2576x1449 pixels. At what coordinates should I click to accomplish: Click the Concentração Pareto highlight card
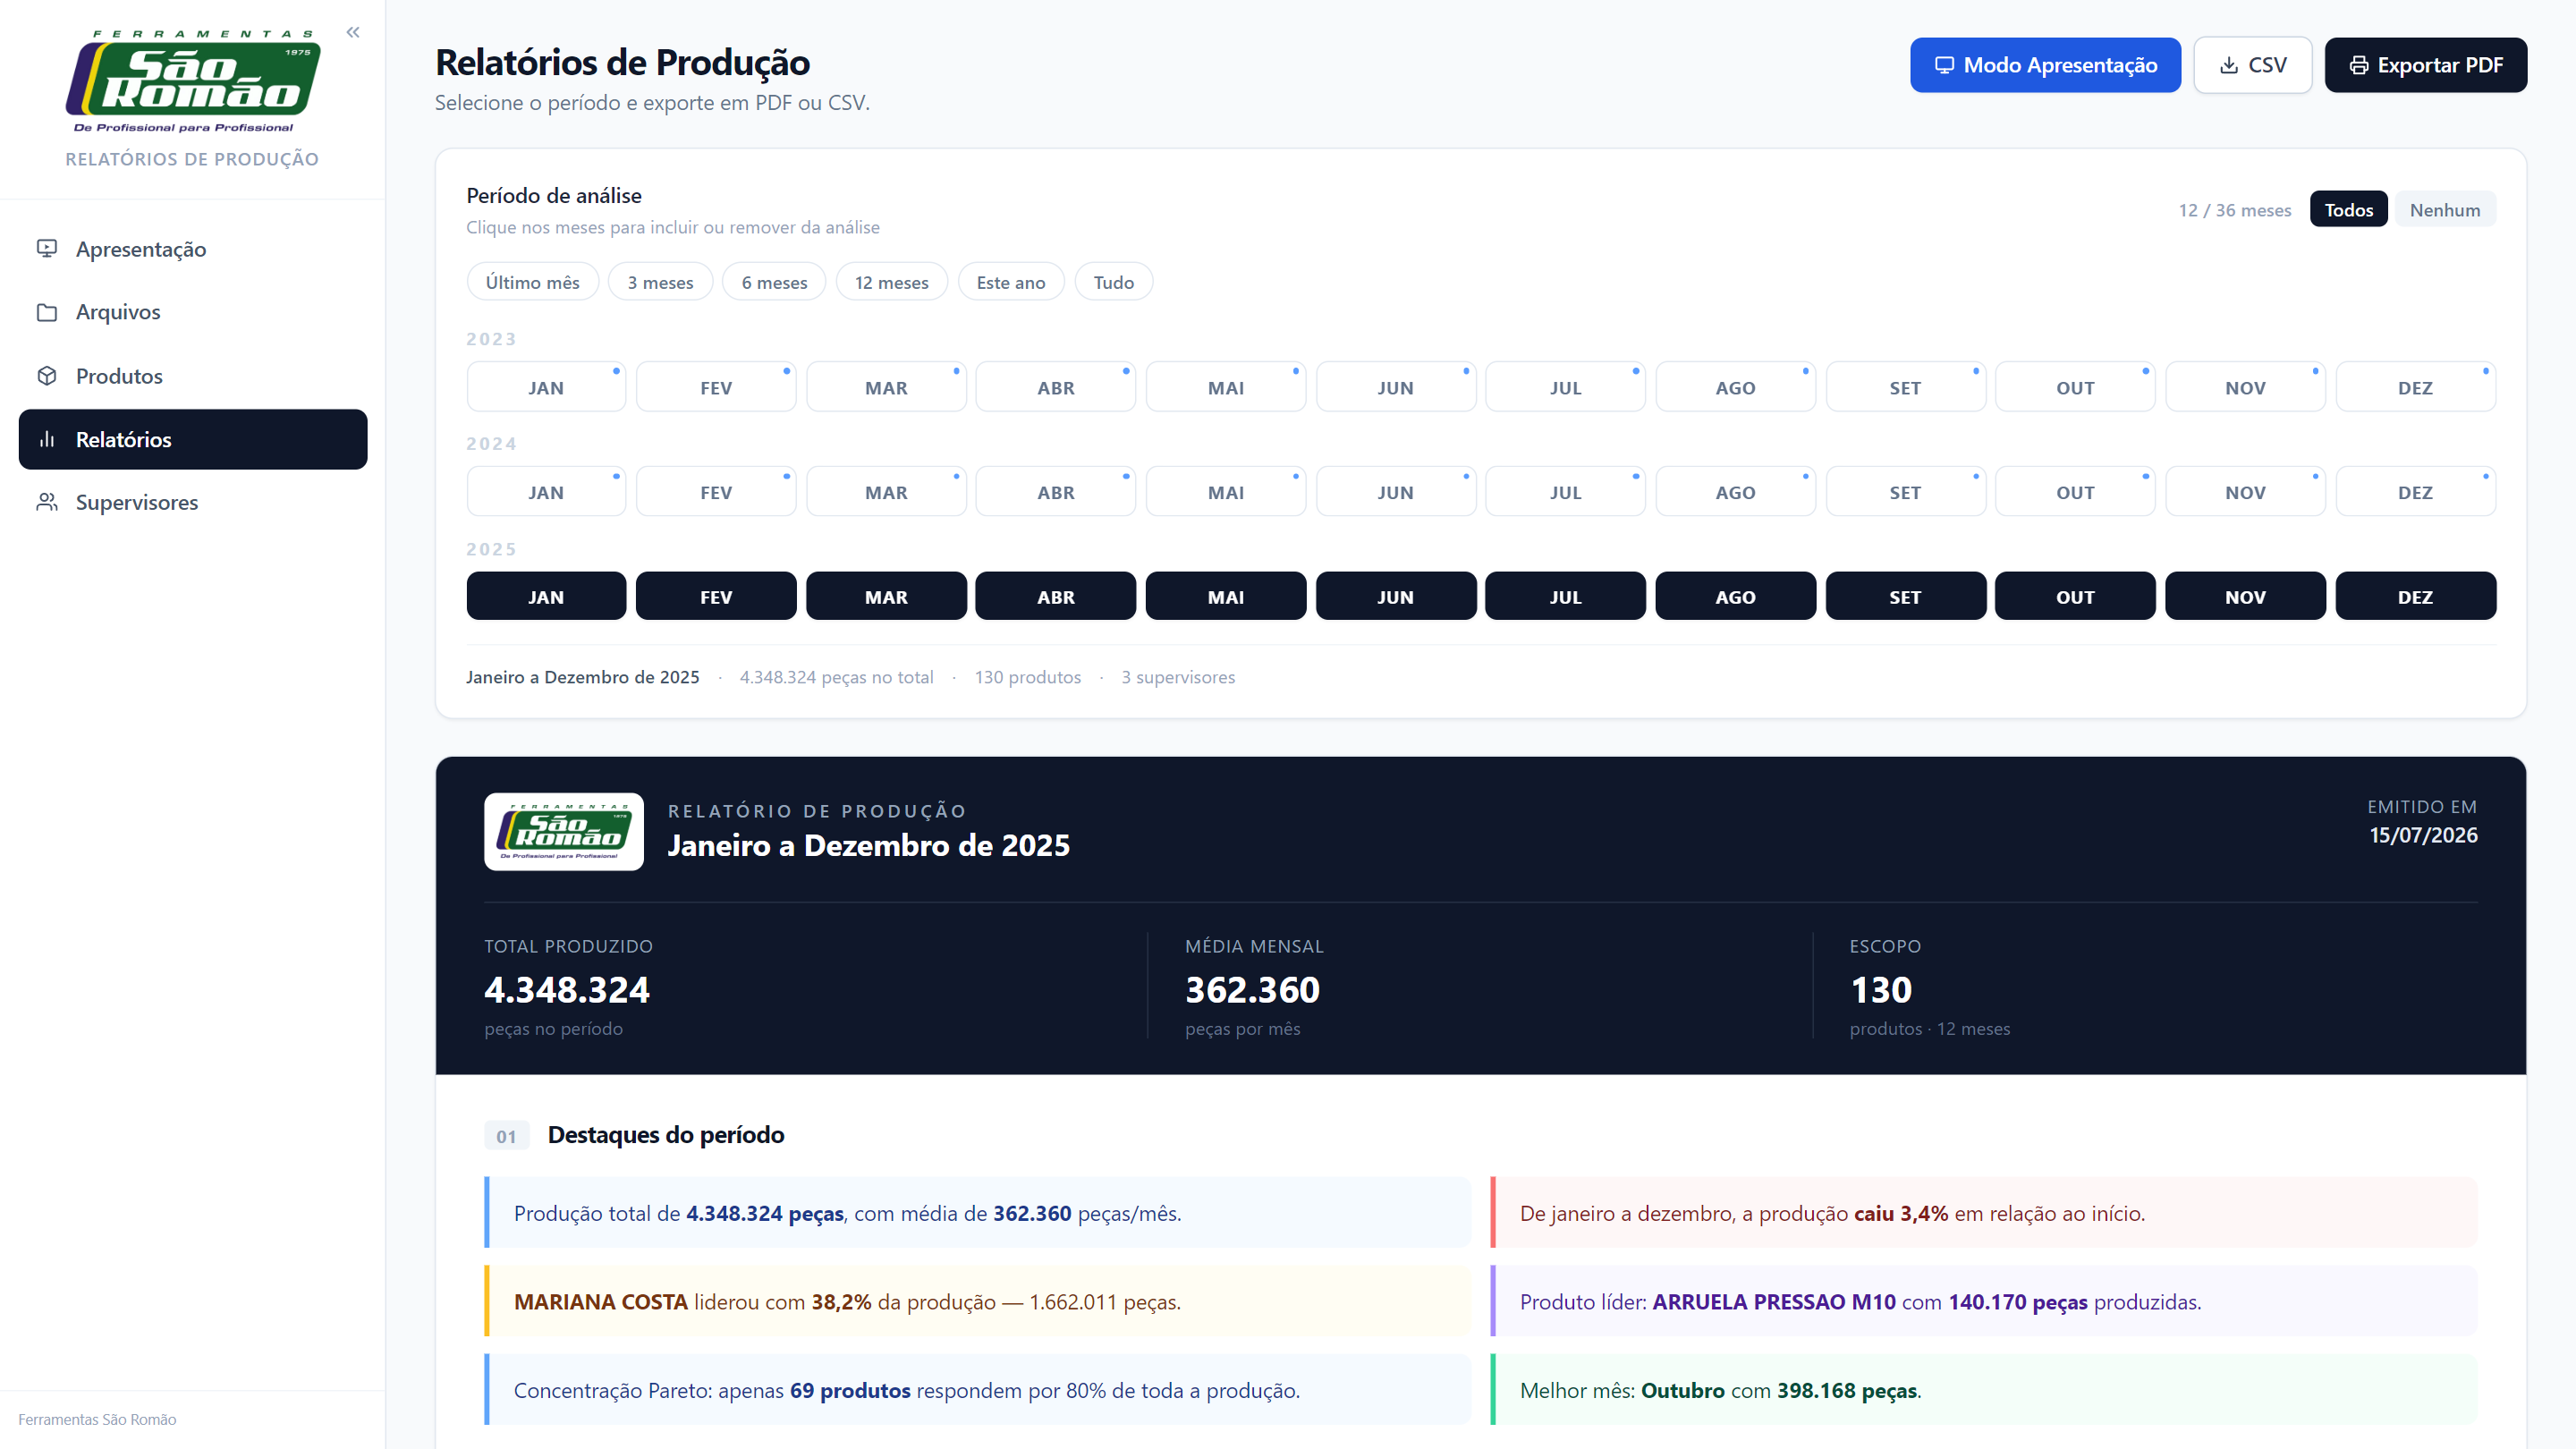[977, 1390]
